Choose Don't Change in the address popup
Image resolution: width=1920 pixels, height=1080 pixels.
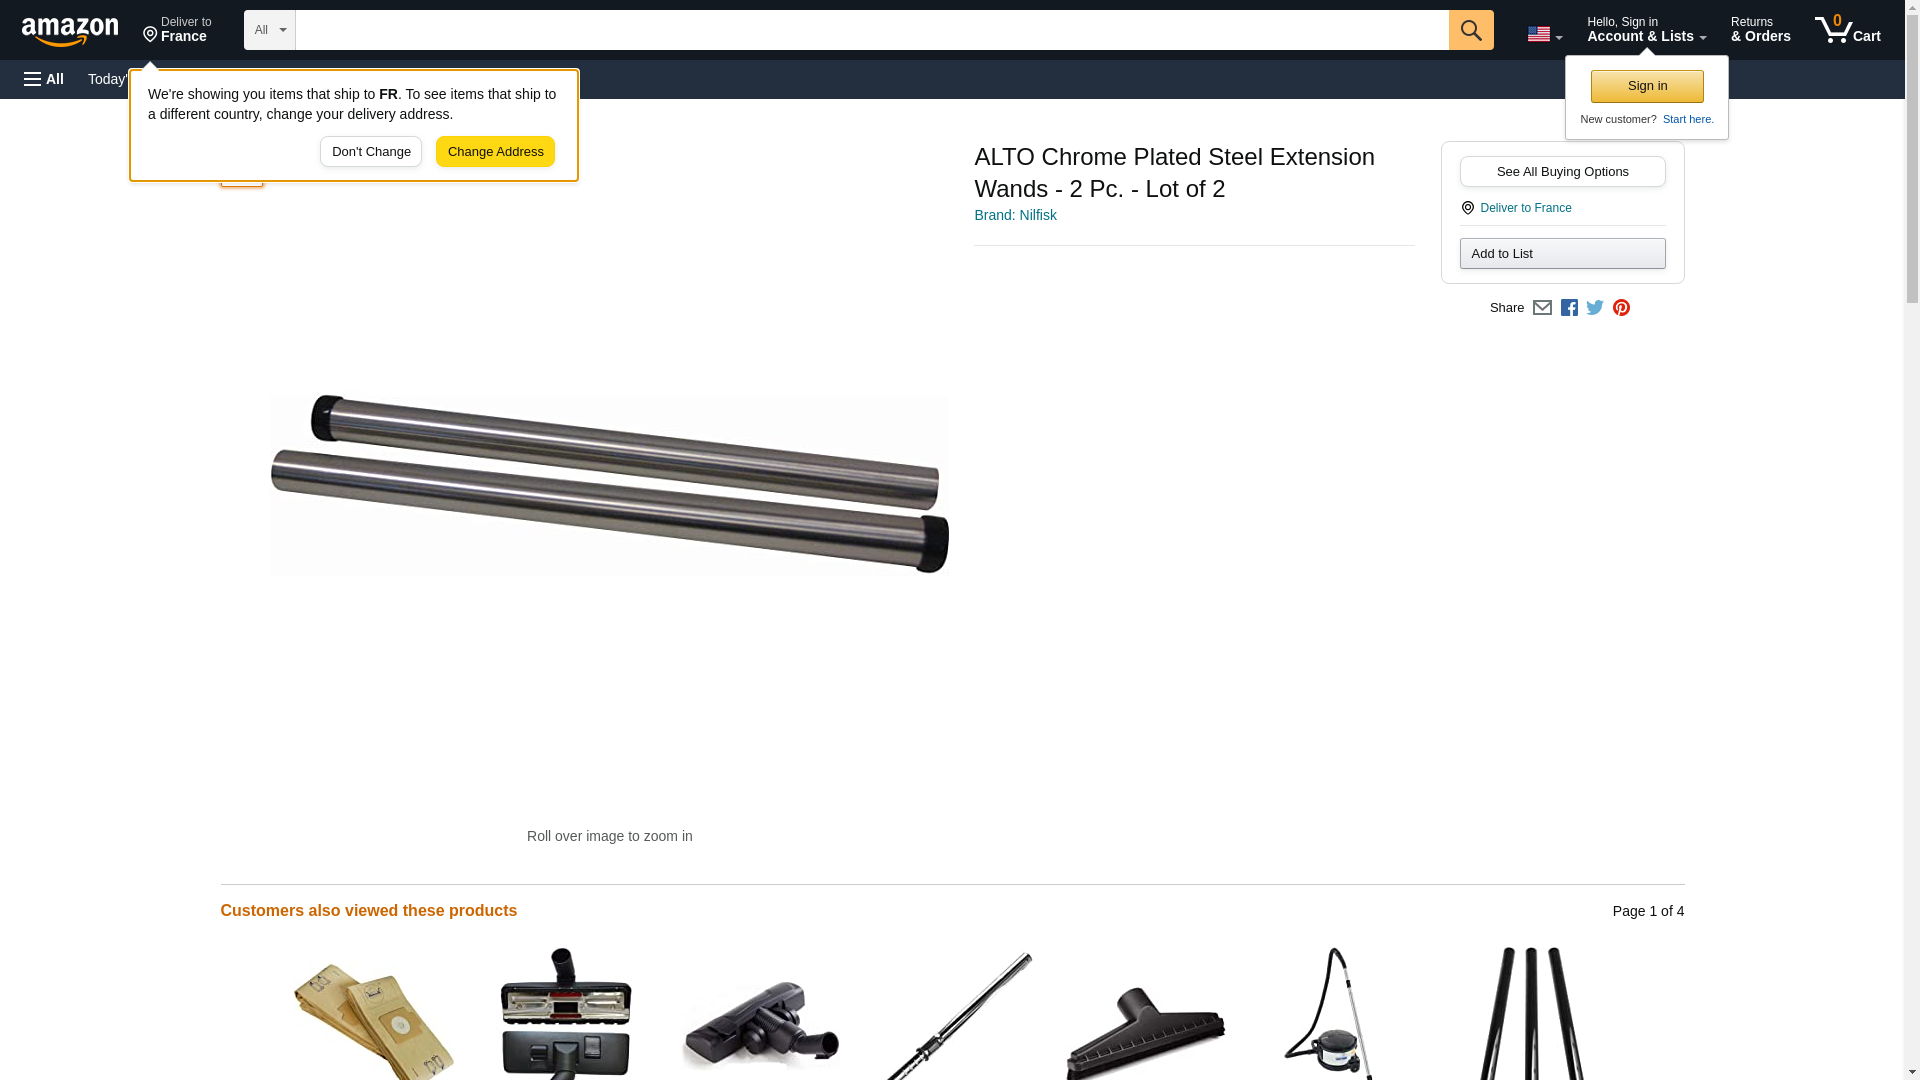click(371, 152)
